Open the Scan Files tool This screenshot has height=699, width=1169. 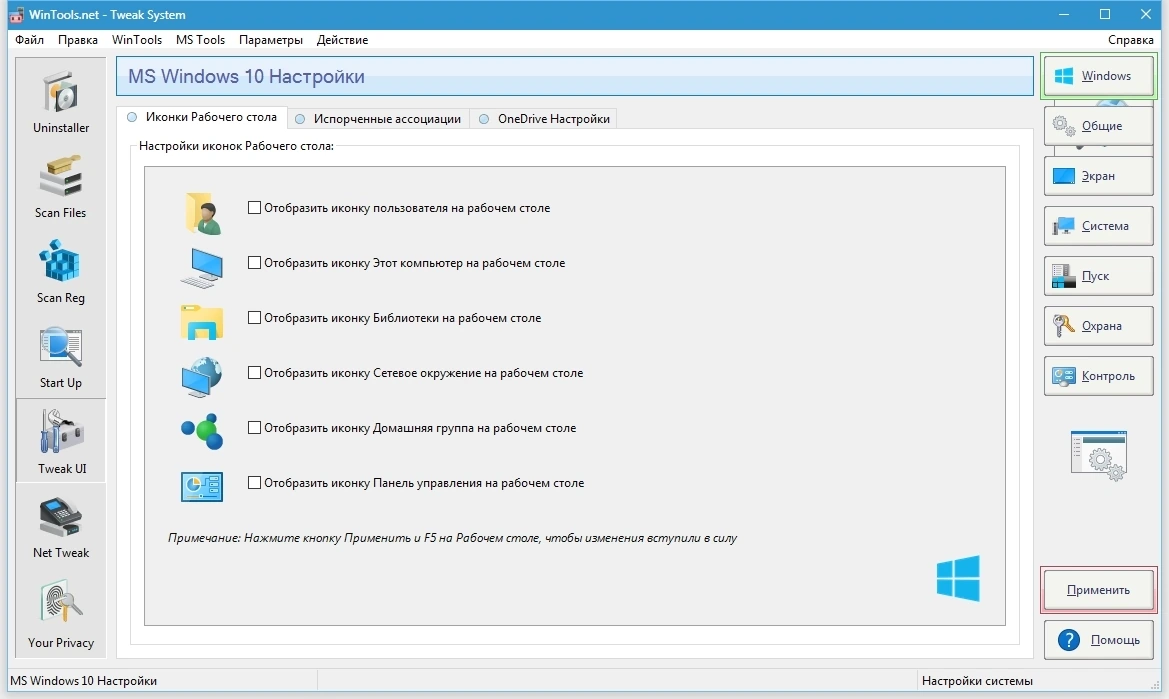pyautogui.click(x=61, y=188)
